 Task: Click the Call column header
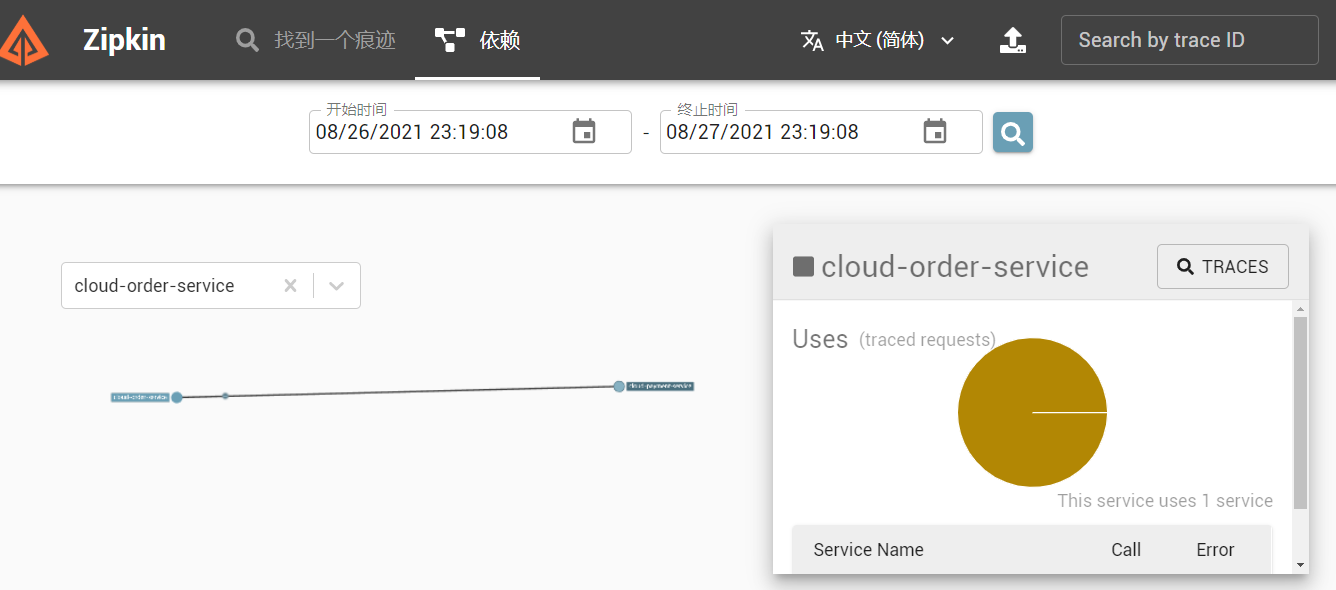point(1126,550)
